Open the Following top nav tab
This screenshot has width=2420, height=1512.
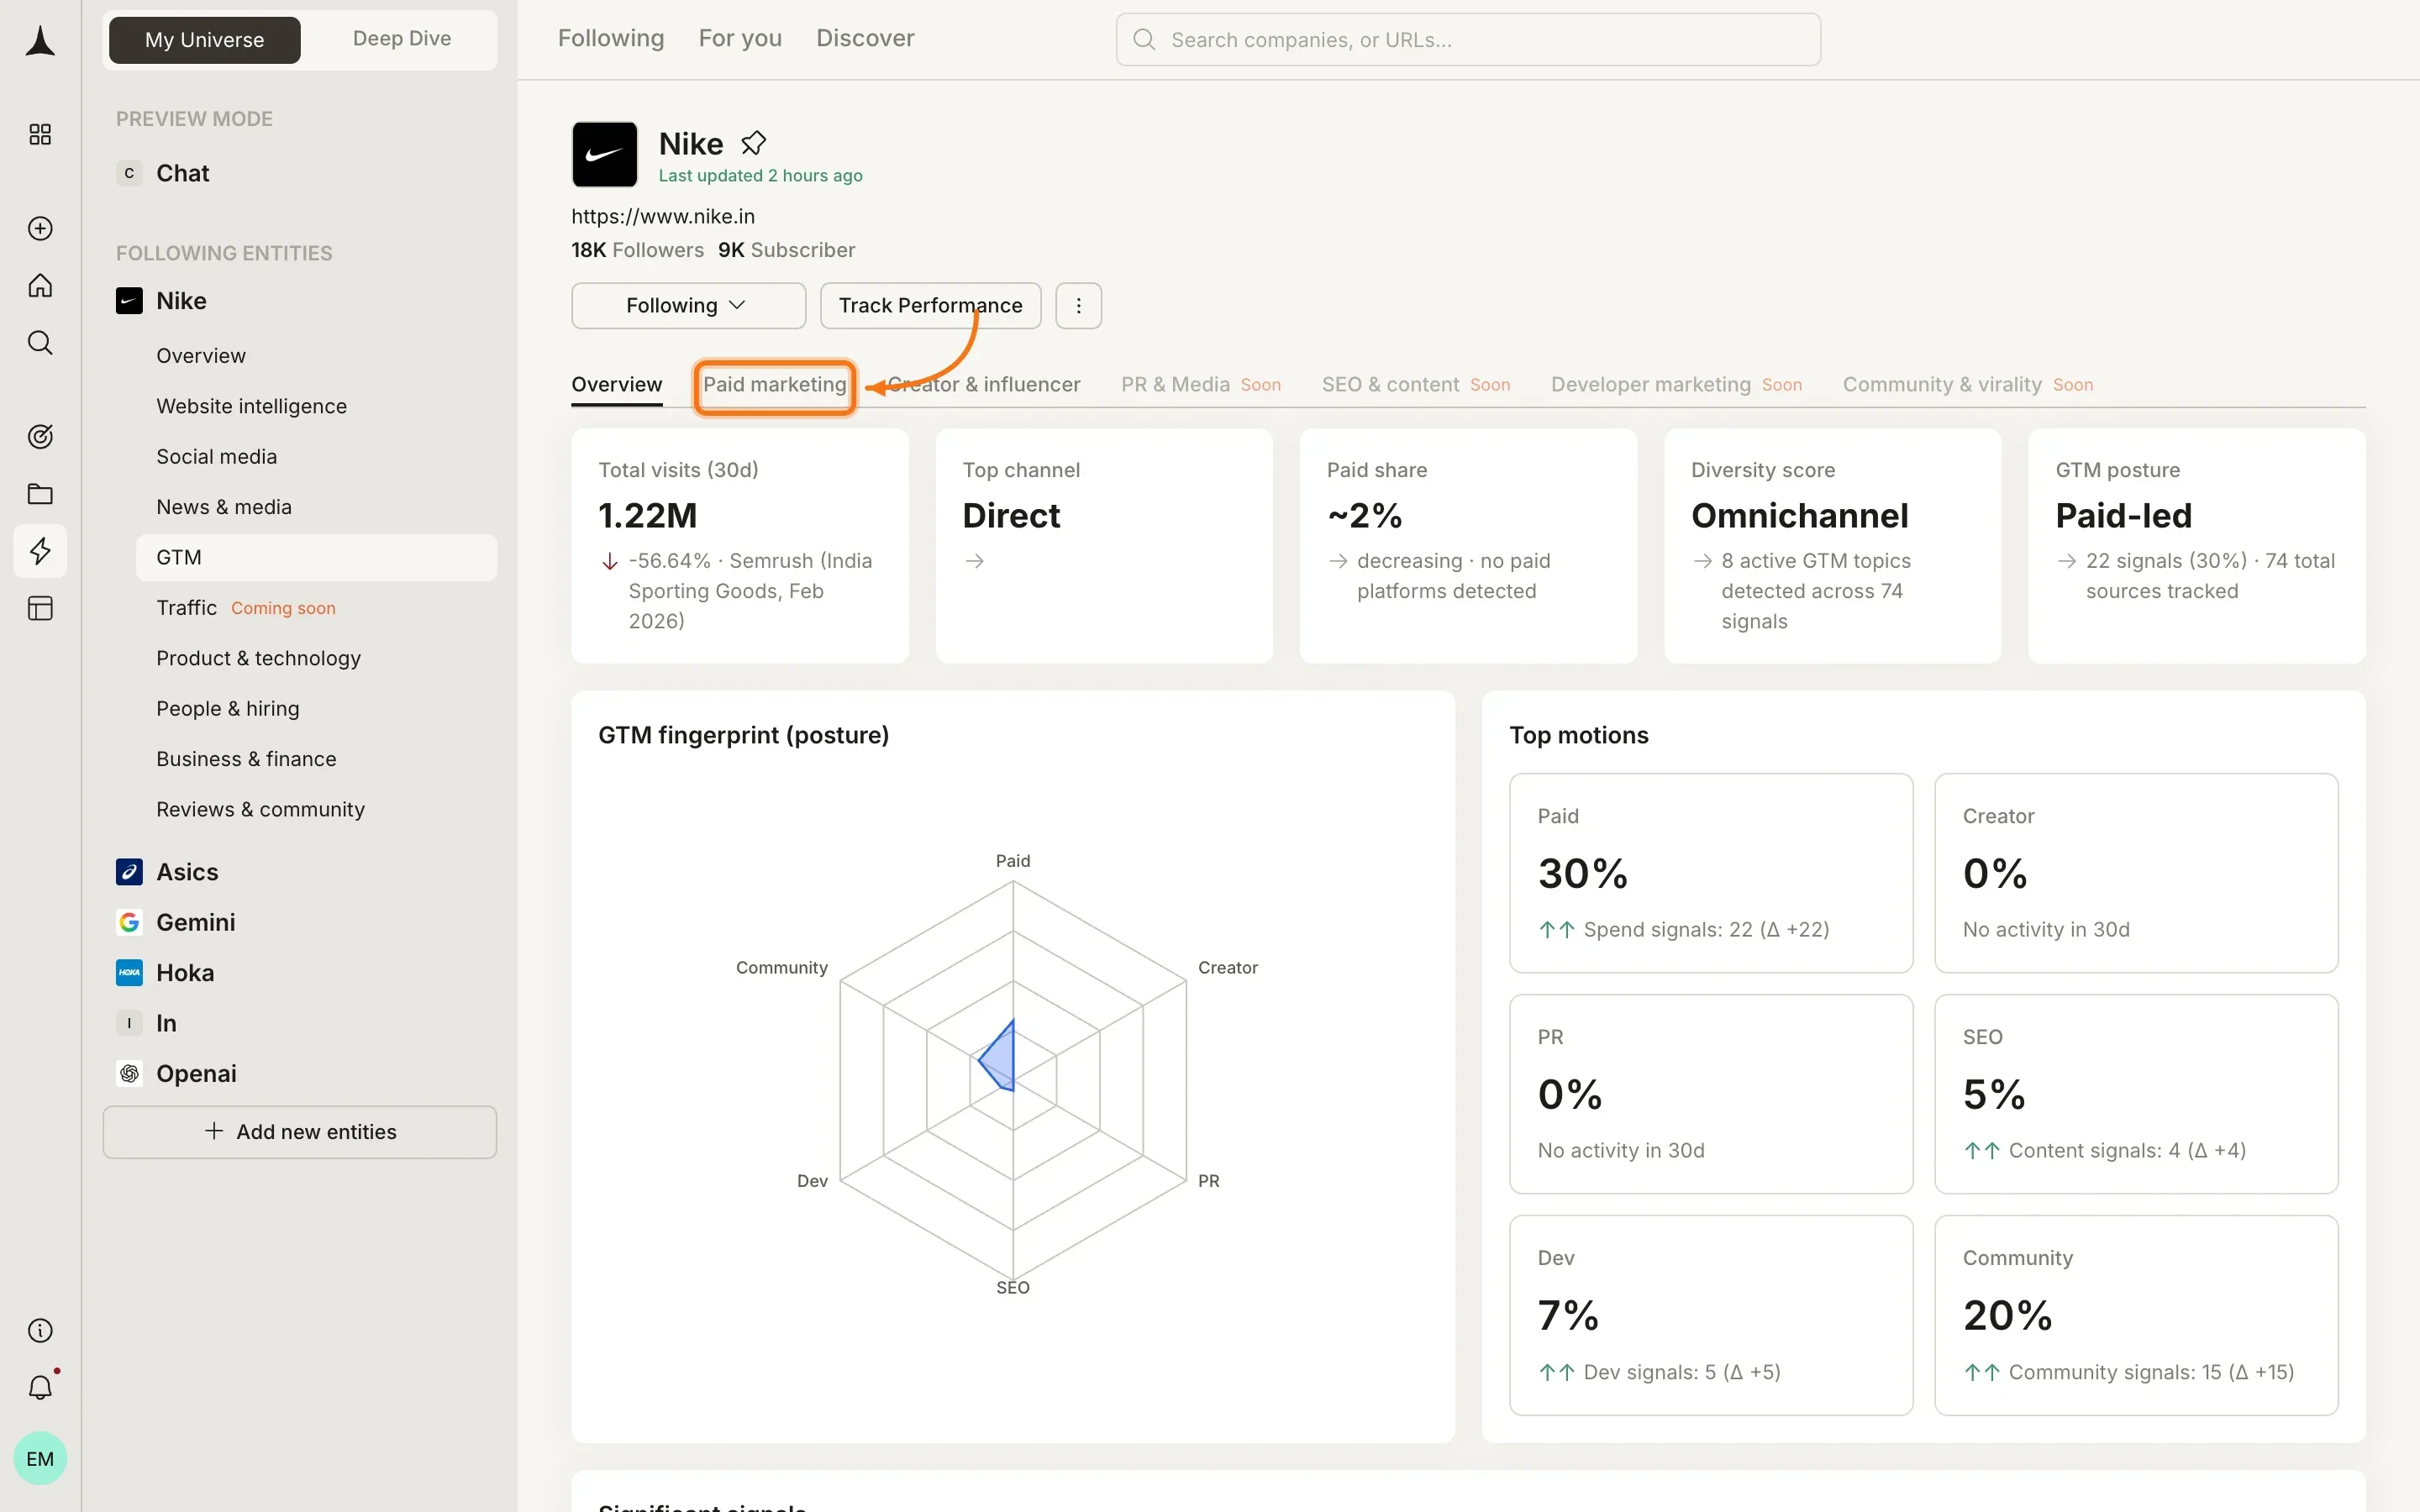(611, 38)
